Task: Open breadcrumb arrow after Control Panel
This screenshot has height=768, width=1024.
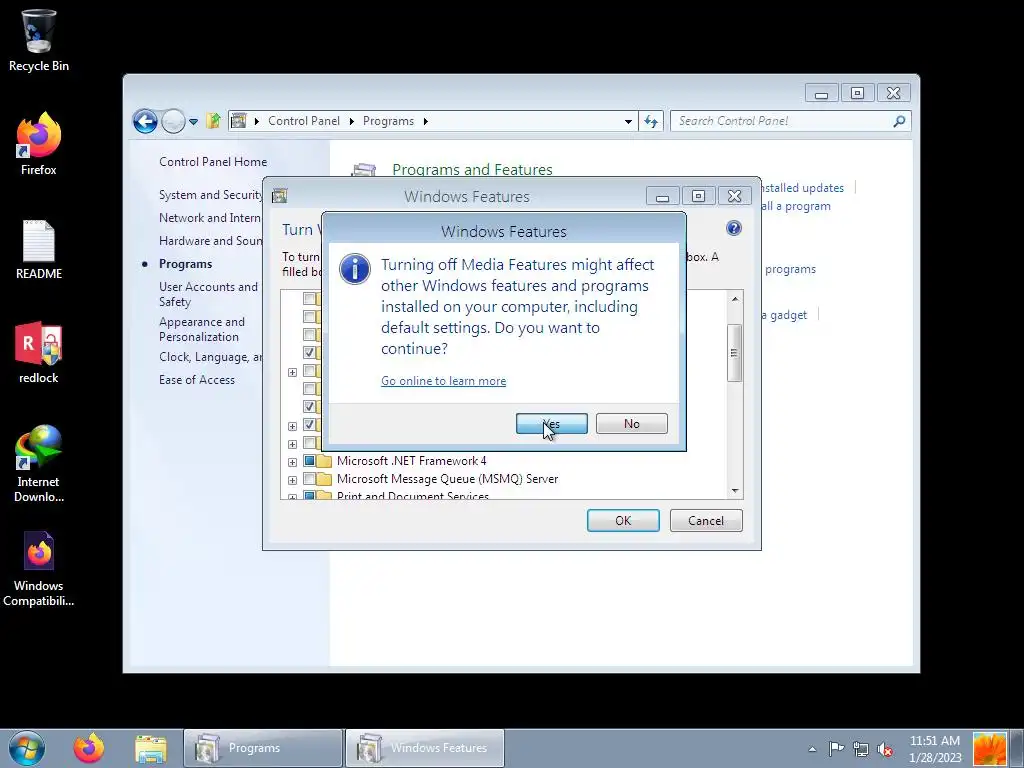Action: click(x=351, y=121)
